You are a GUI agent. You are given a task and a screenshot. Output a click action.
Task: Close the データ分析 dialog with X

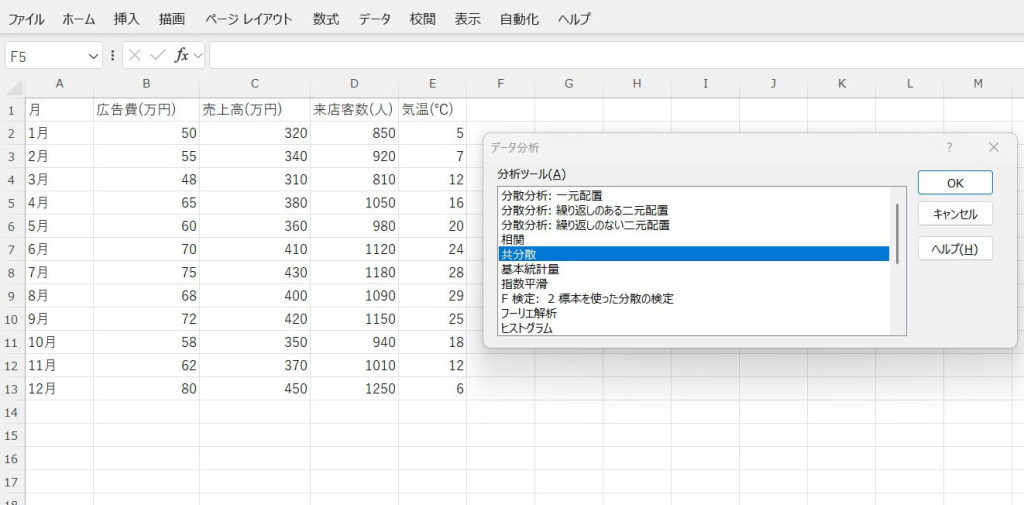tap(993, 147)
